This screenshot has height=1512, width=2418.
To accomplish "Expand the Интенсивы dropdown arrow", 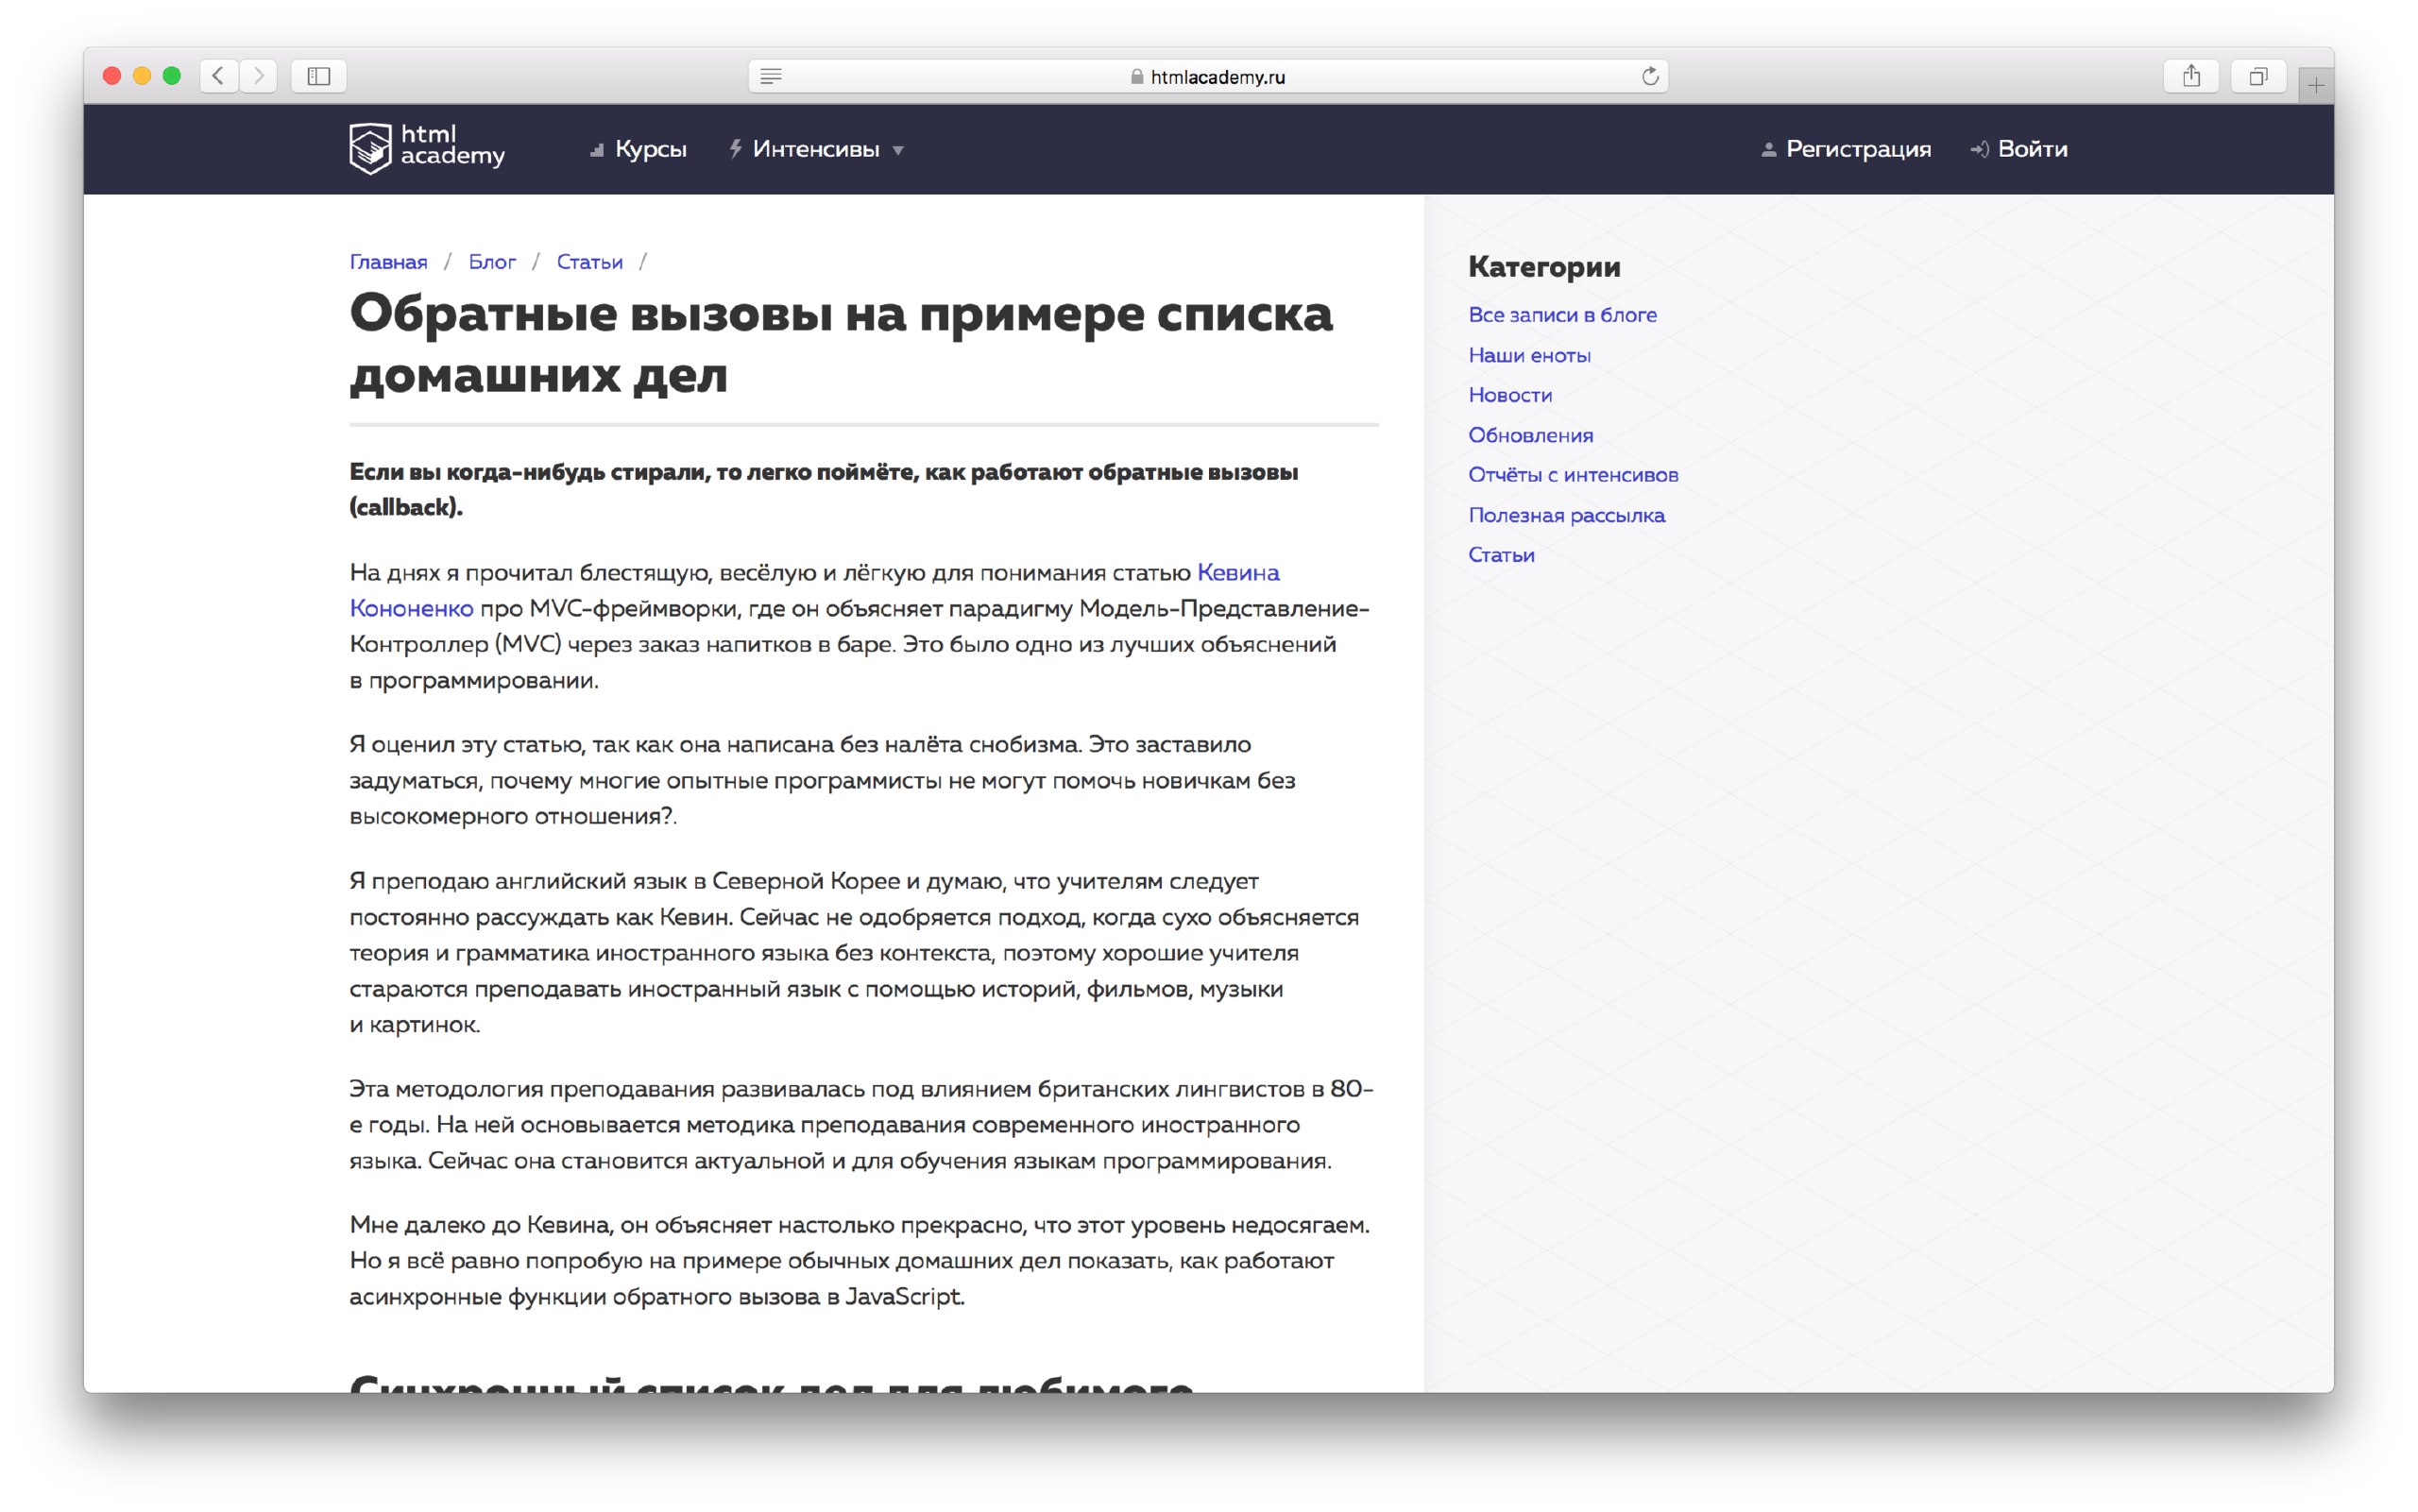I will point(898,151).
